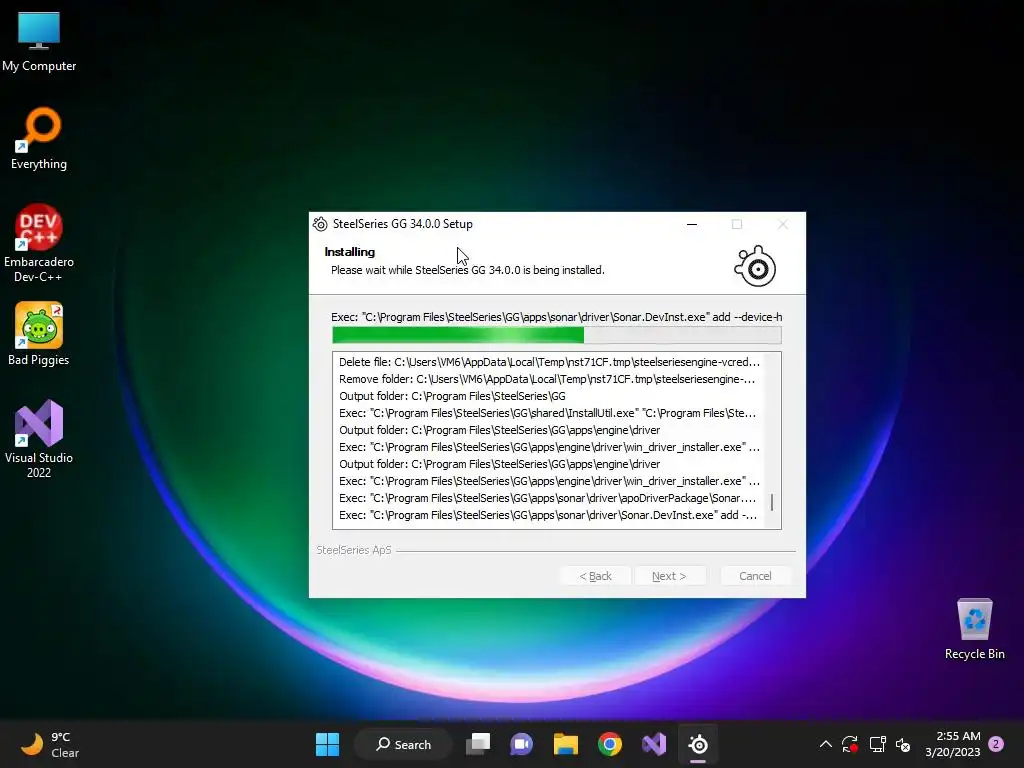Select the log line 'Delete file: C:\Users\VM6...'
The height and width of the screenshot is (768, 1024).
coord(549,362)
